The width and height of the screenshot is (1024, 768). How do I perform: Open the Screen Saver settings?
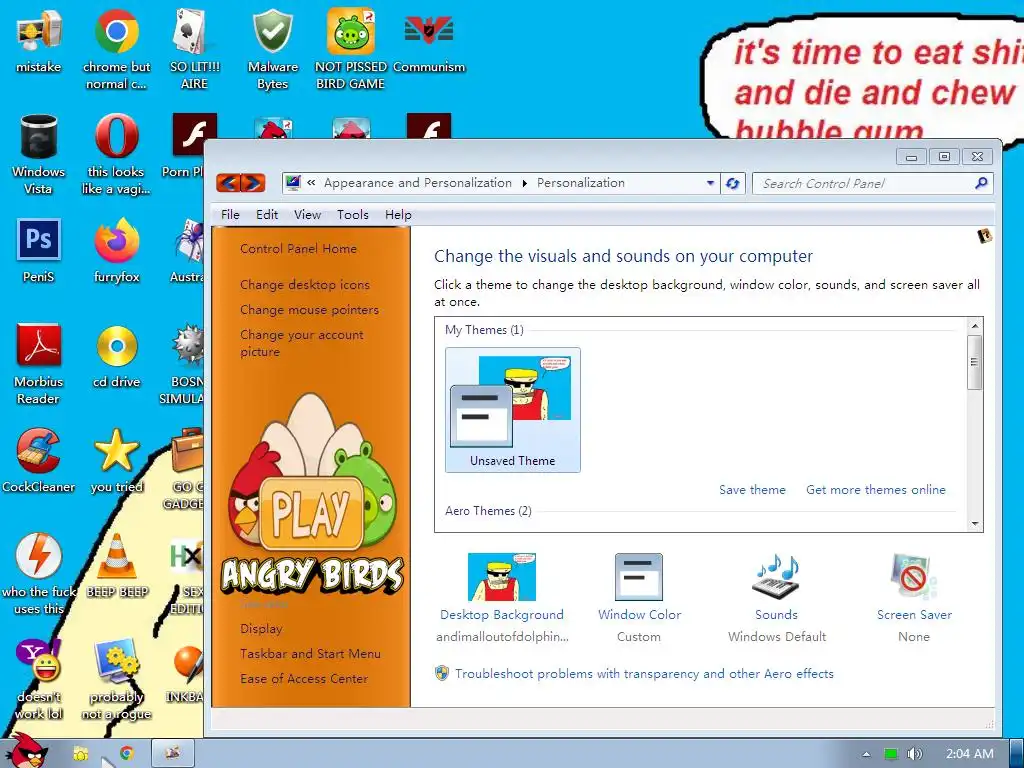pyautogui.click(x=914, y=598)
